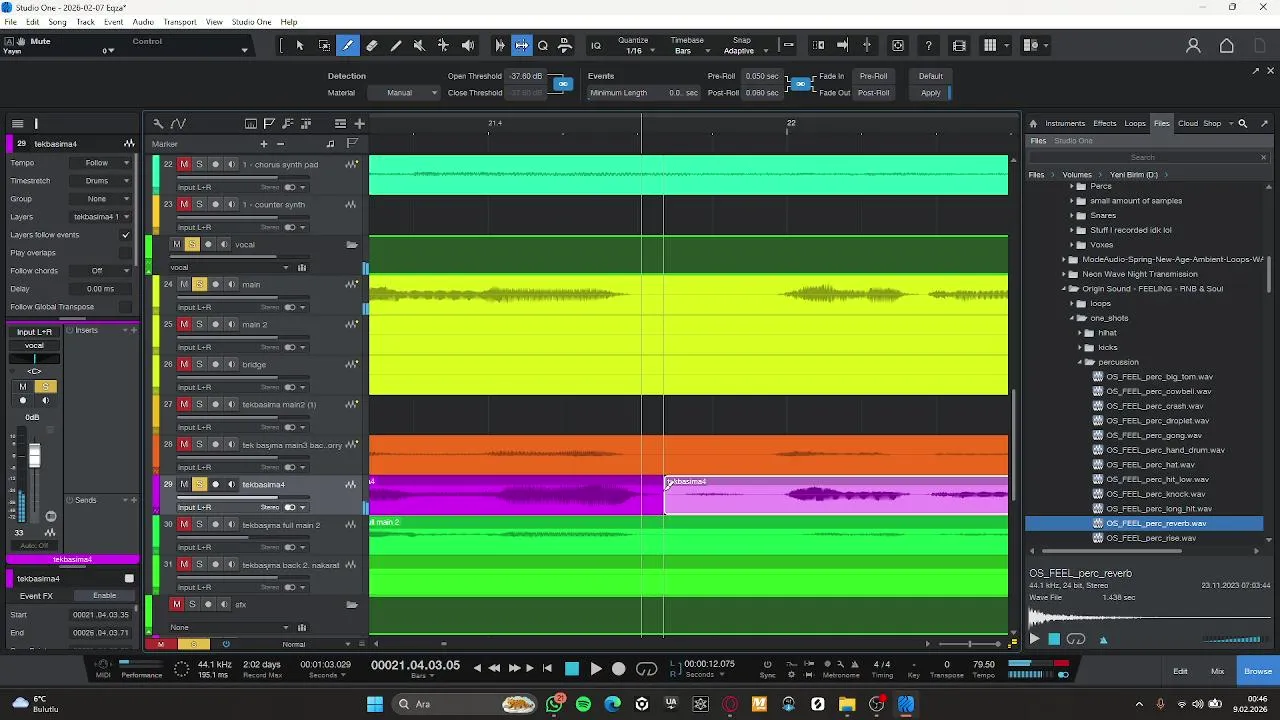1280x720 pixels.
Task: Select the Mute tool in the toolbar
Action: pos(420,45)
